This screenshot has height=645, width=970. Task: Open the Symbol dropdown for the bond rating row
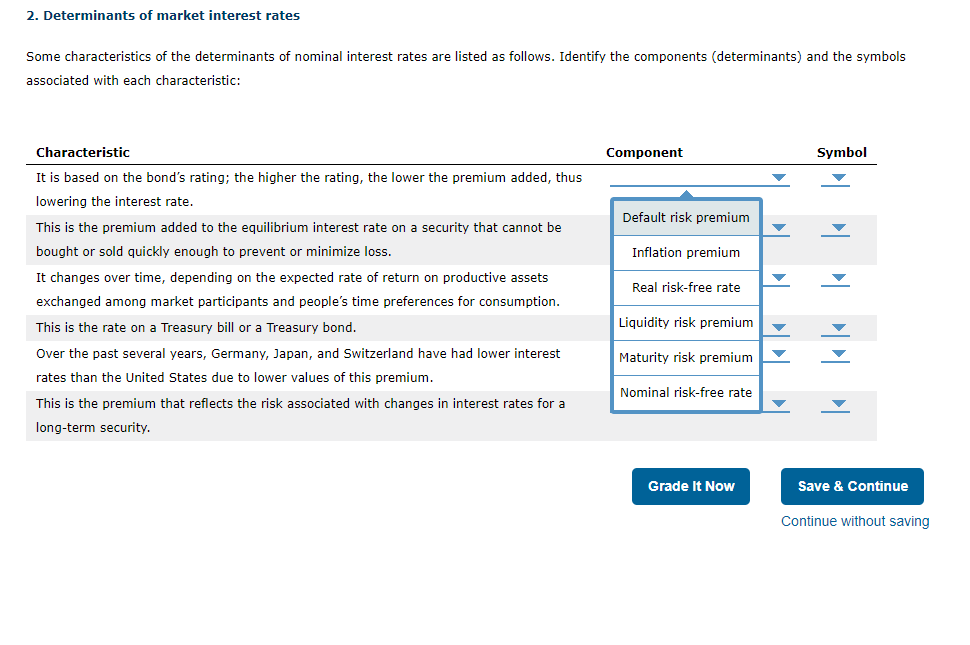835,177
